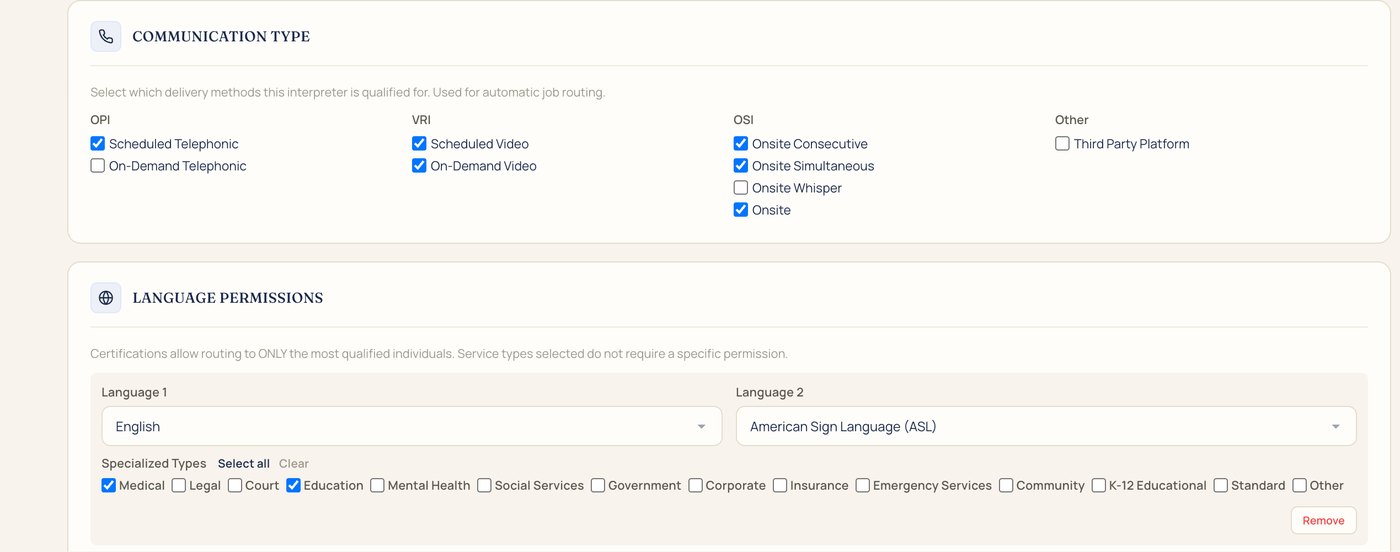Viewport: 1400px width, 552px height.
Task: Check the Legal specialized type
Action: 179,486
